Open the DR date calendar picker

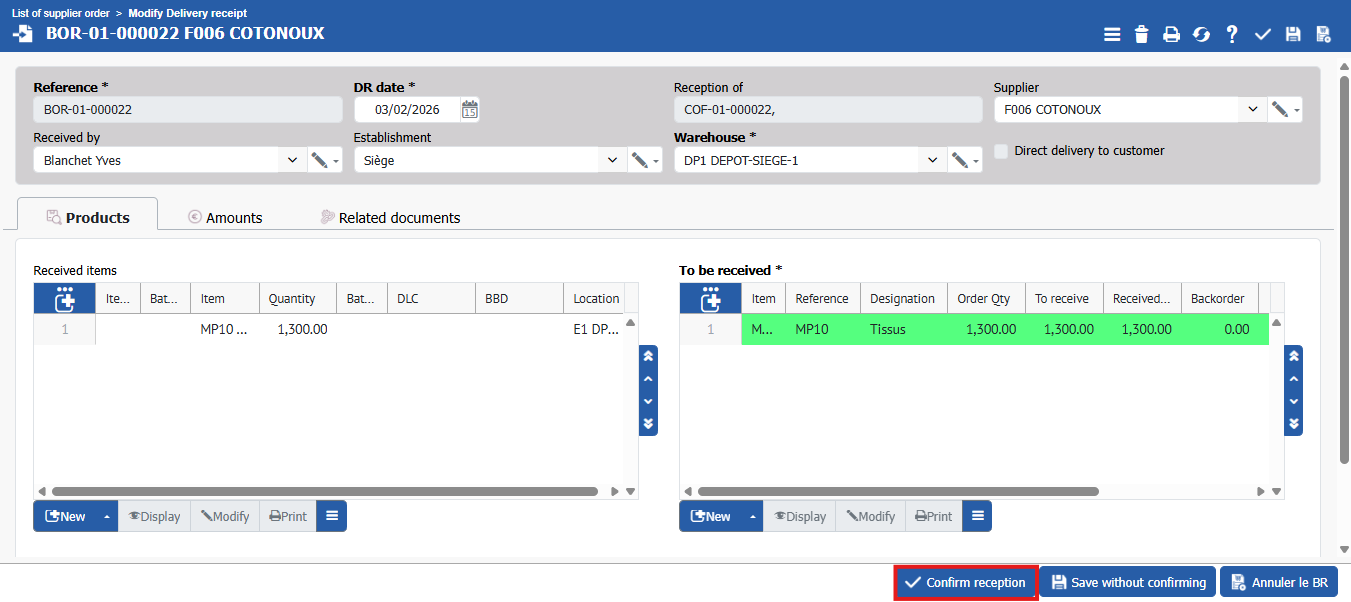pos(469,110)
